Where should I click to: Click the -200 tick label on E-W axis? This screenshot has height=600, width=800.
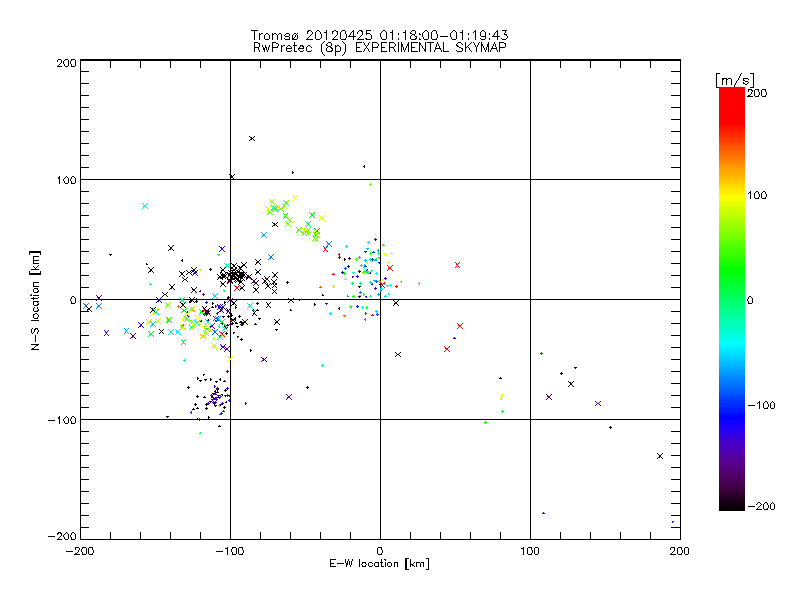pyautogui.click(x=80, y=551)
